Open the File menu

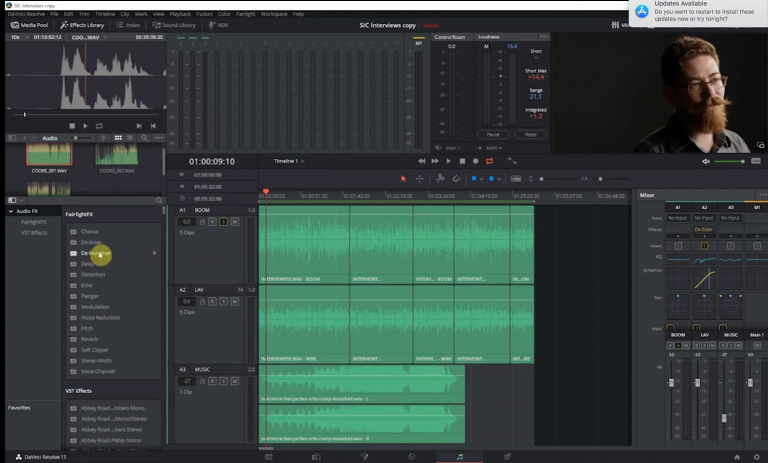pos(54,14)
